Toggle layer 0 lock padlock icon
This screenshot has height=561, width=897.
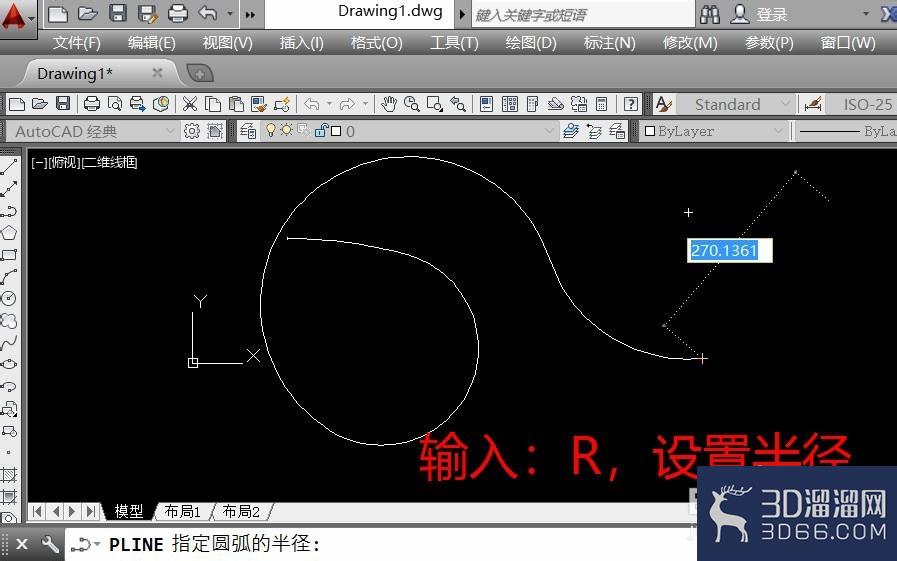pyautogui.click(x=320, y=130)
